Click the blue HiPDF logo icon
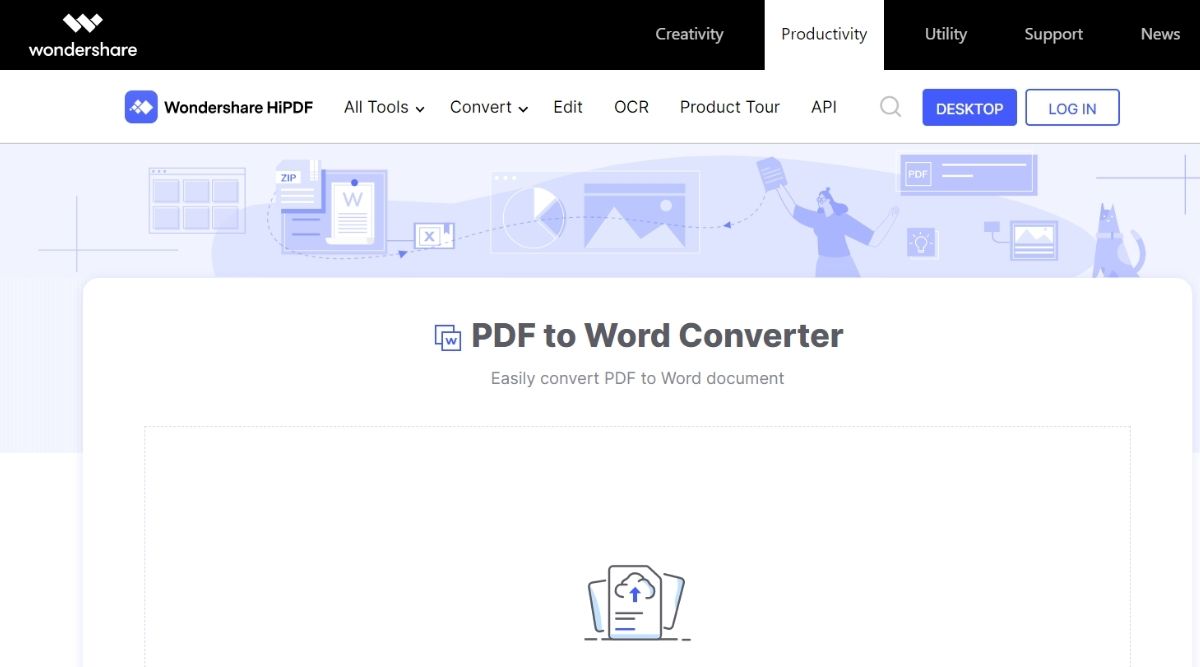The image size is (1200, 667). pos(141,107)
